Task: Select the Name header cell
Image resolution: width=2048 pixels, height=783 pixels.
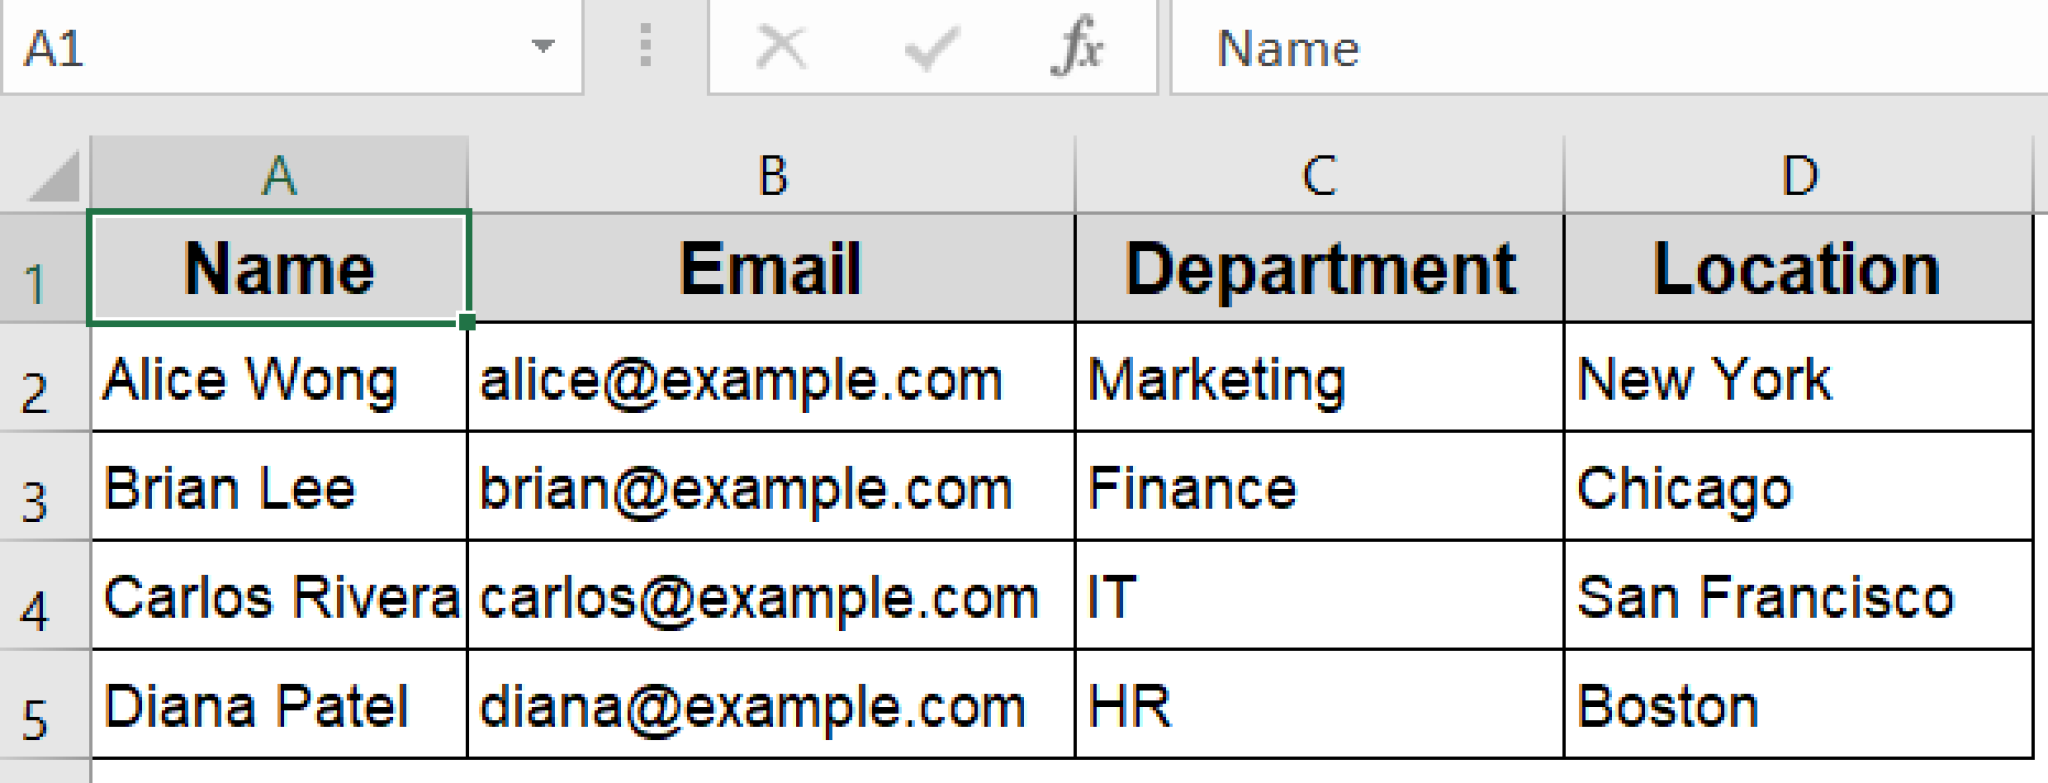Action: pyautogui.click(x=277, y=267)
